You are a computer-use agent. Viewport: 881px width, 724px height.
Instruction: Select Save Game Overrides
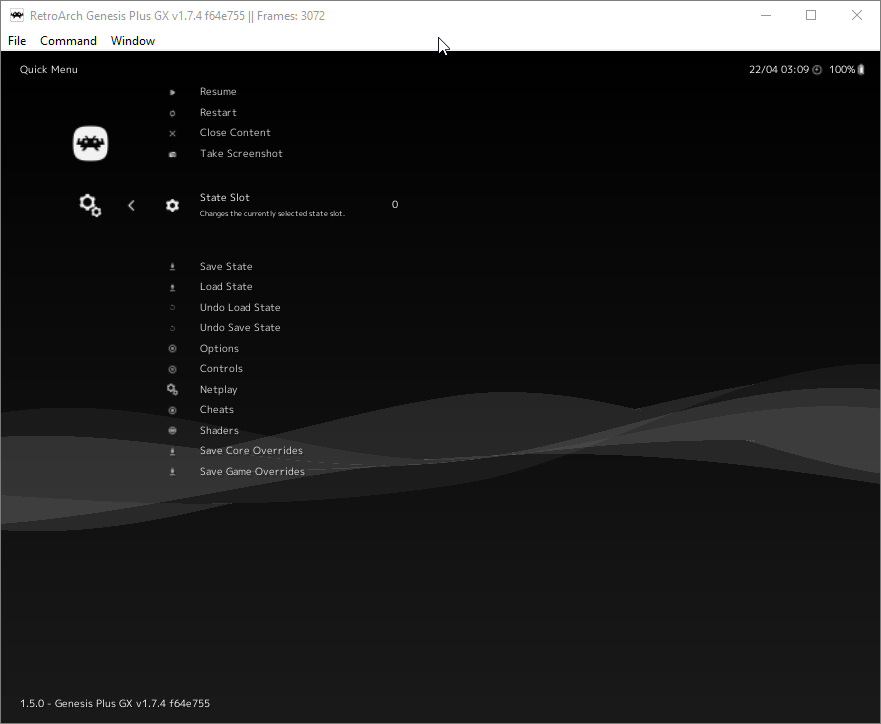252,471
